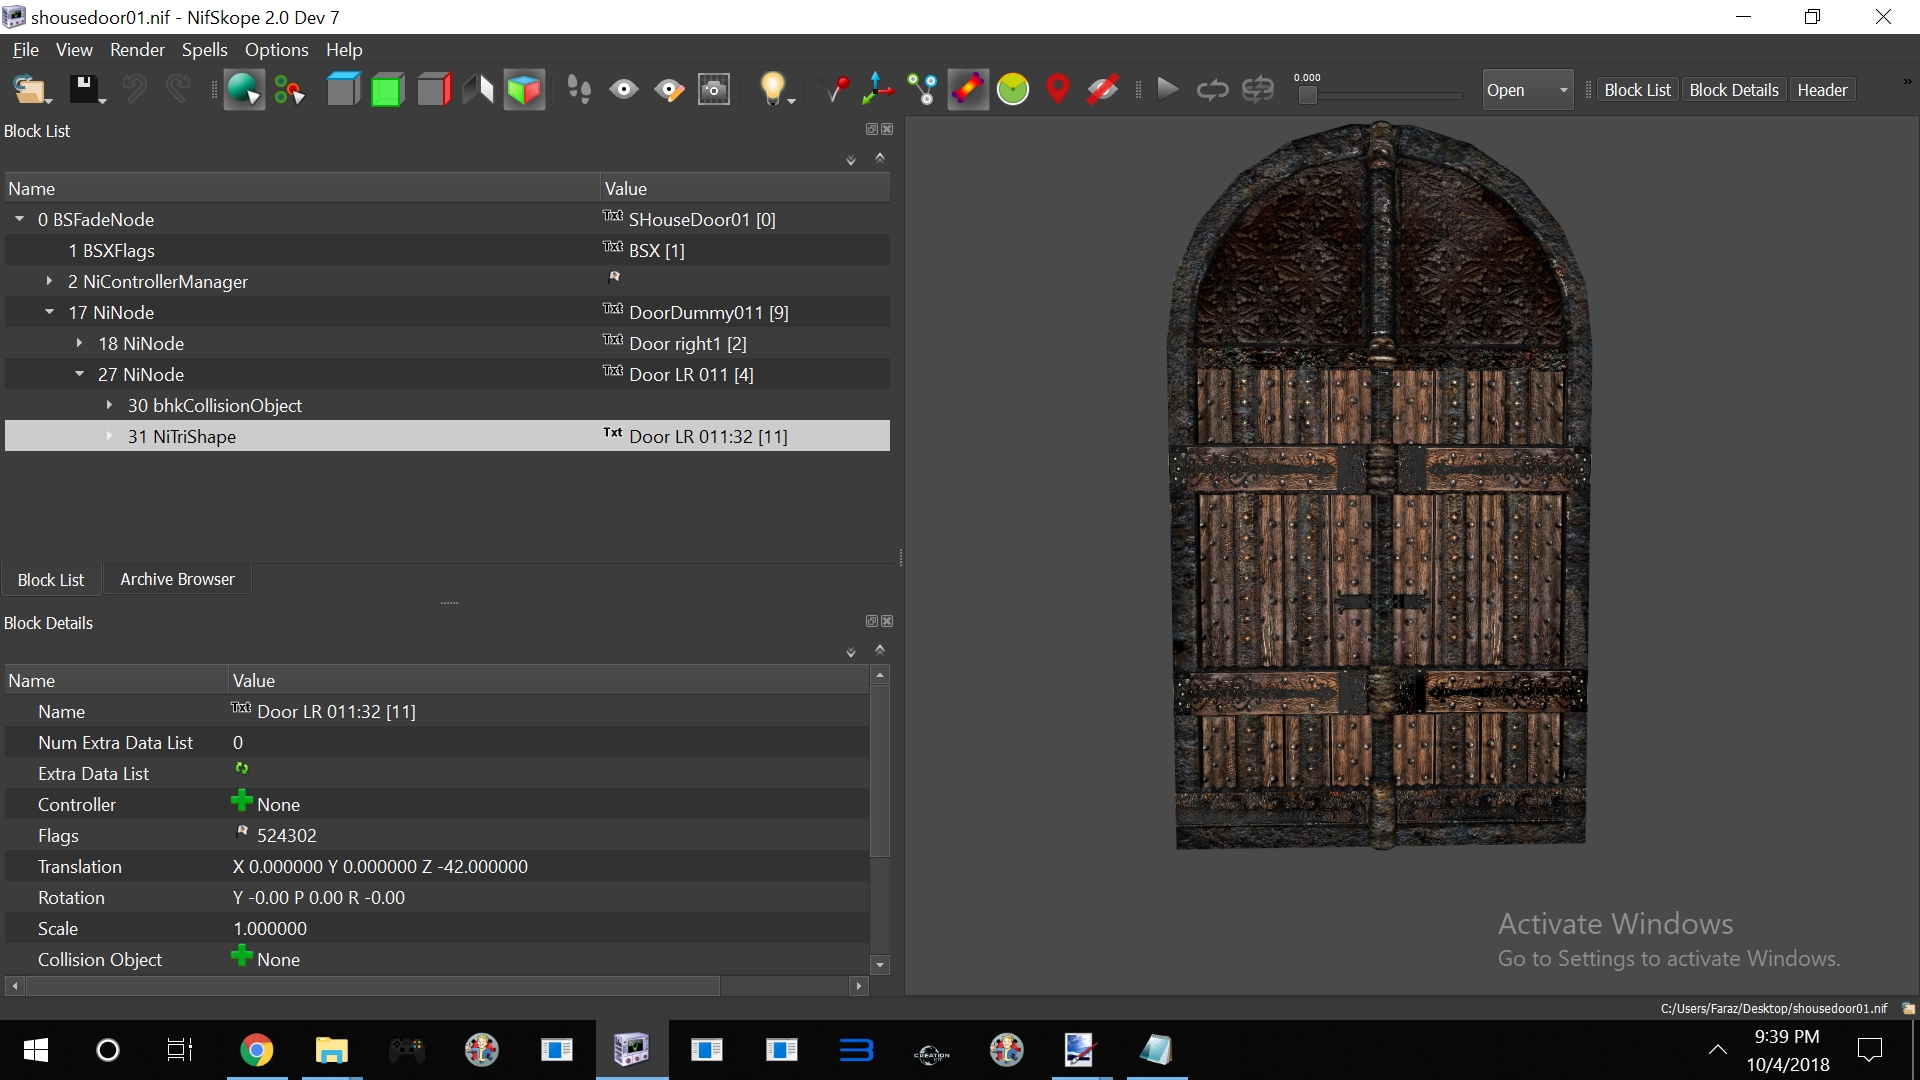Expand the 2 NiControllerManager node
The width and height of the screenshot is (1920, 1080).
49,282
